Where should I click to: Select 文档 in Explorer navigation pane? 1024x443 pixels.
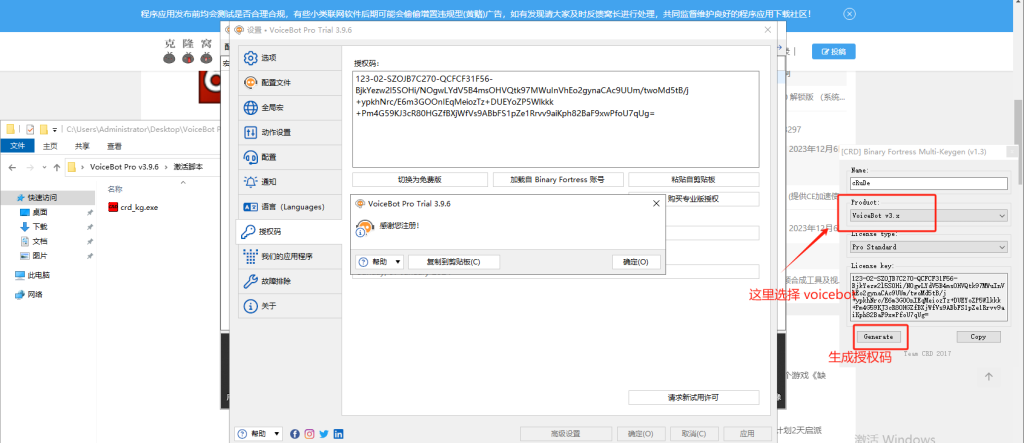click(40, 241)
